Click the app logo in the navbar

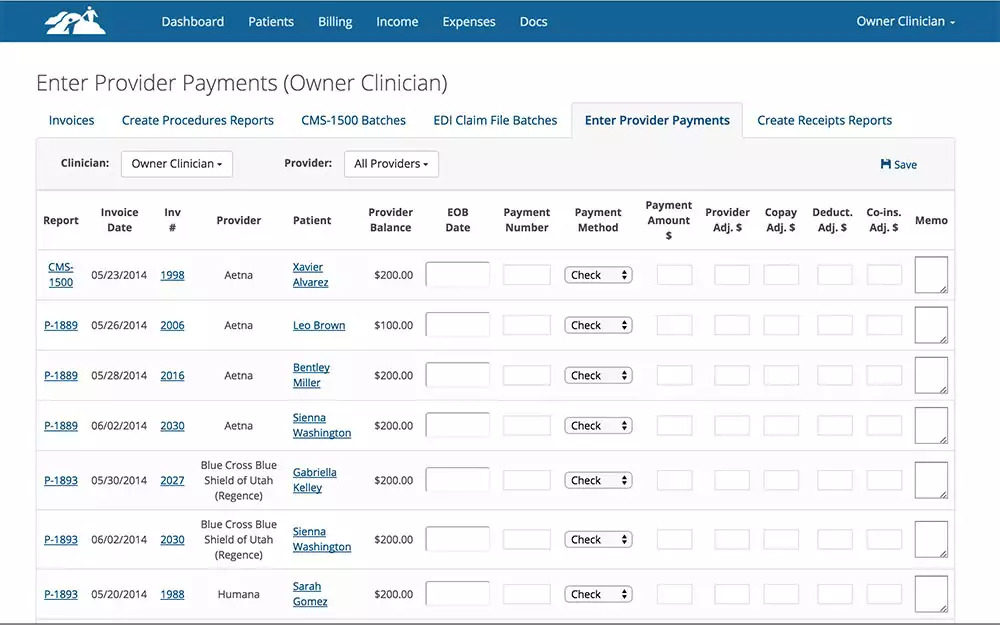75,21
